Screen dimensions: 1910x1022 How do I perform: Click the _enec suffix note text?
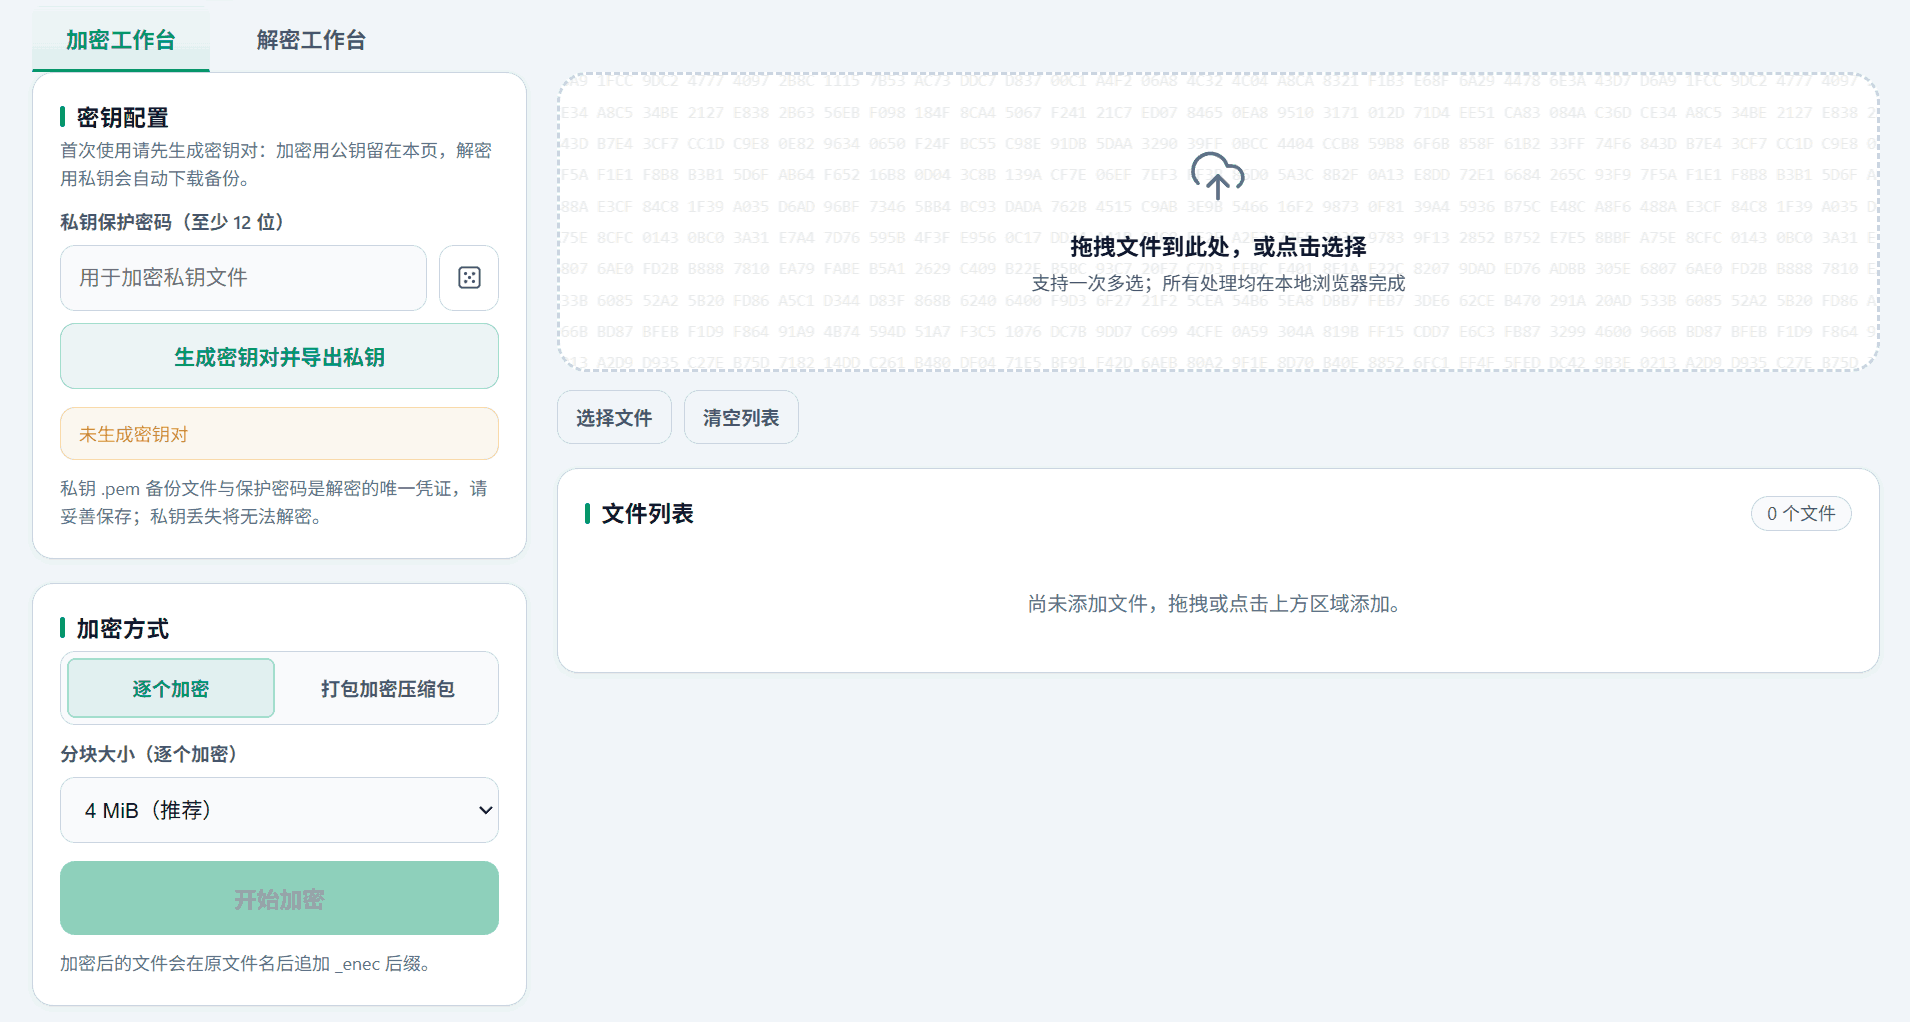[246, 964]
